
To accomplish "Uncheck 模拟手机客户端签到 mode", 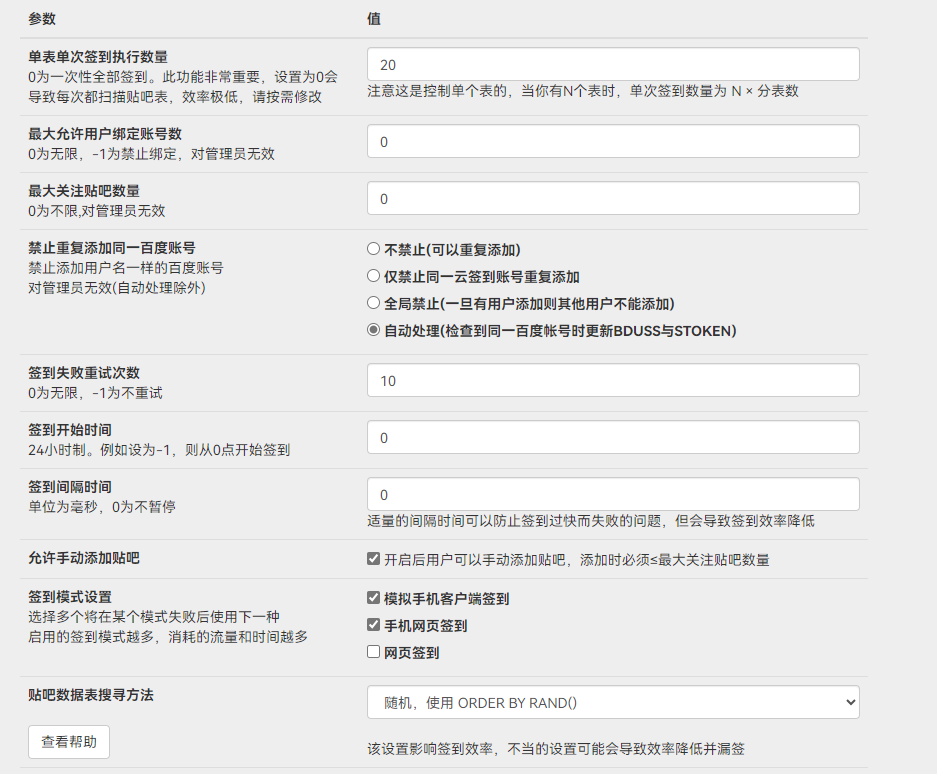I will click(x=374, y=599).
